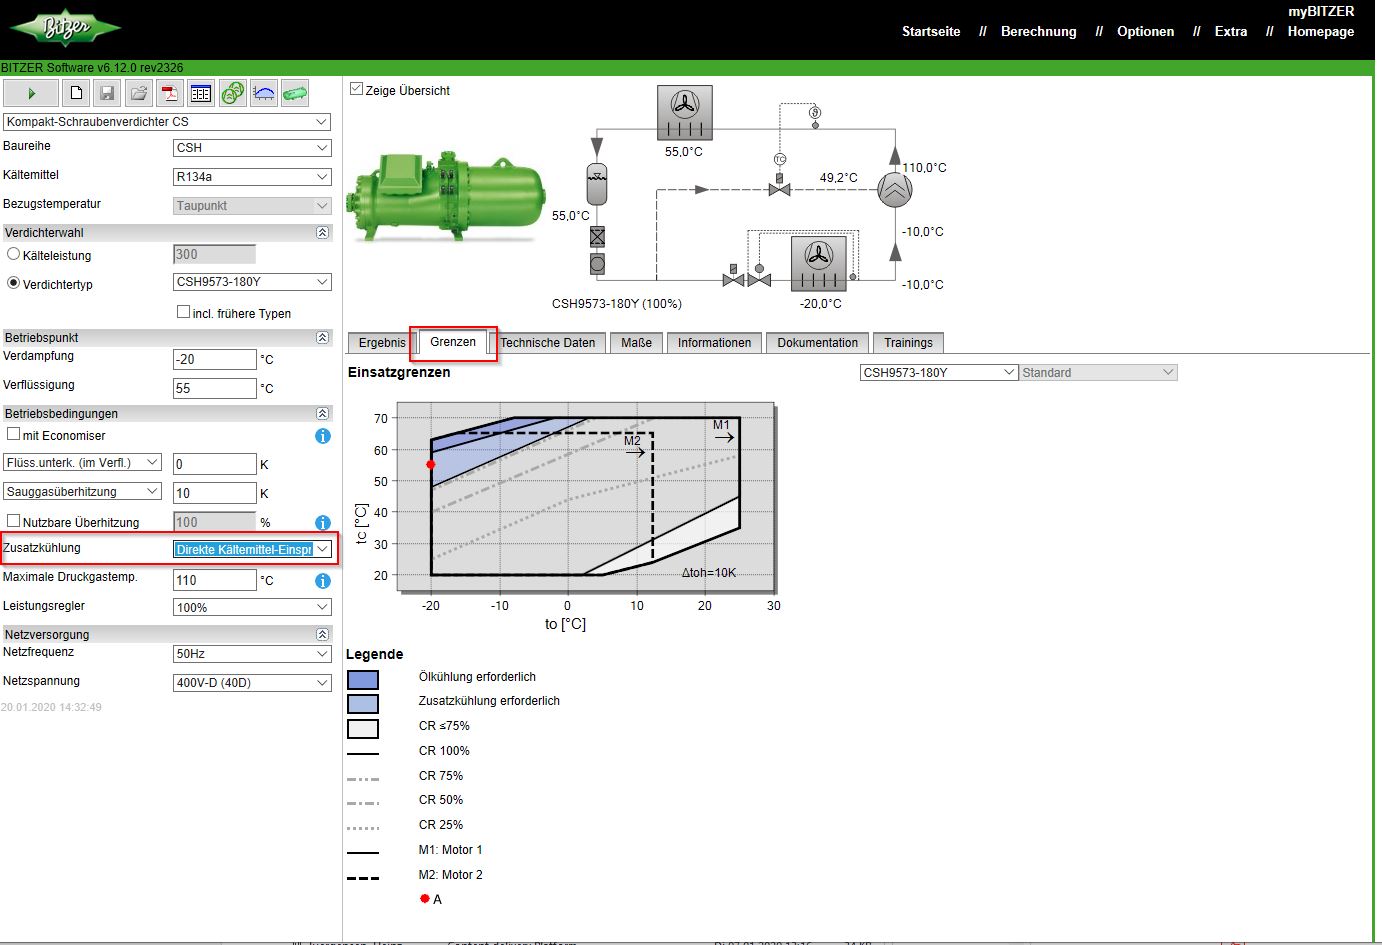This screenshot has width=1382, height=945.
Task: Switch to the Dokumentation tab
Action: pos(818,343)
